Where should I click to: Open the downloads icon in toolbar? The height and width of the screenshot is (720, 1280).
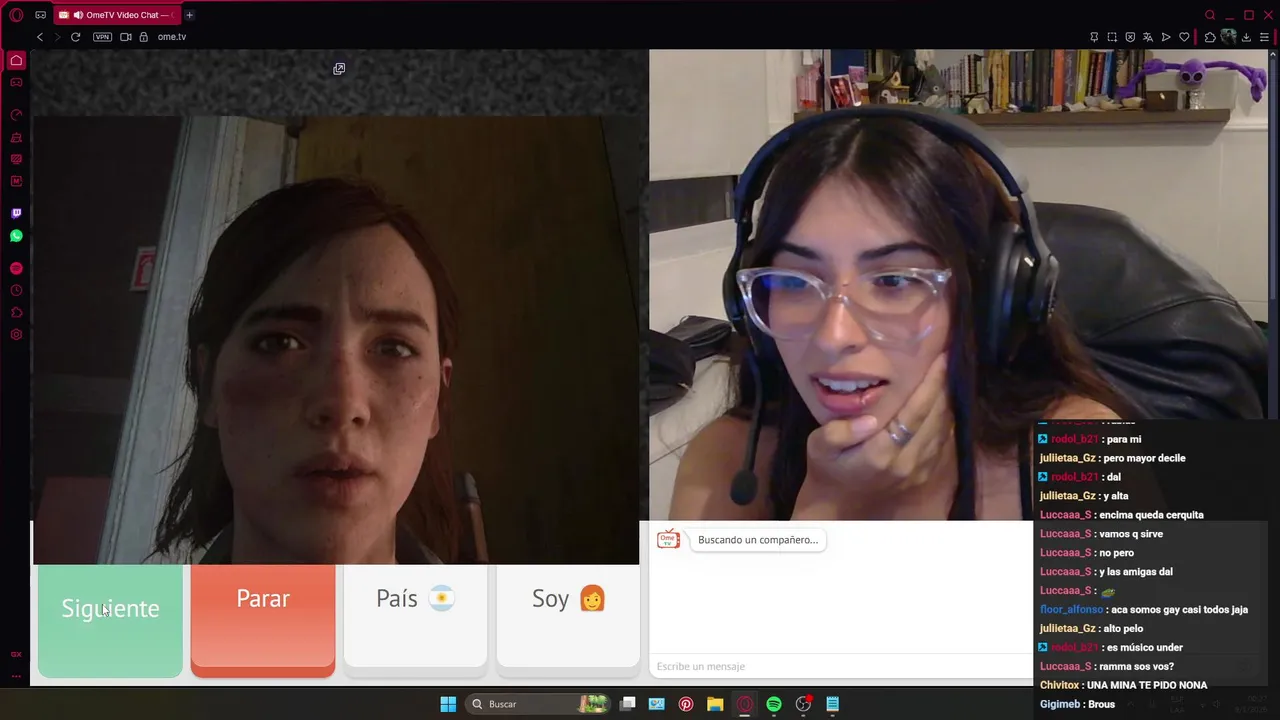1246,37
